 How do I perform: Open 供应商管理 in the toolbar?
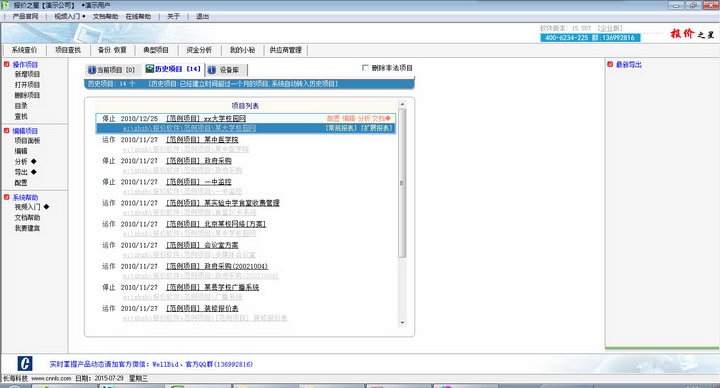(x=285, y=50)
